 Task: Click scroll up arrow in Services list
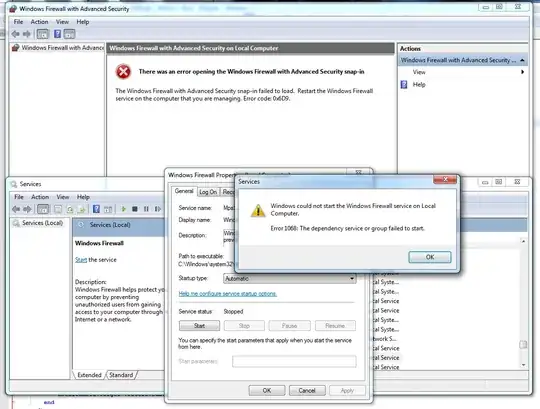(x=523, y=242)
